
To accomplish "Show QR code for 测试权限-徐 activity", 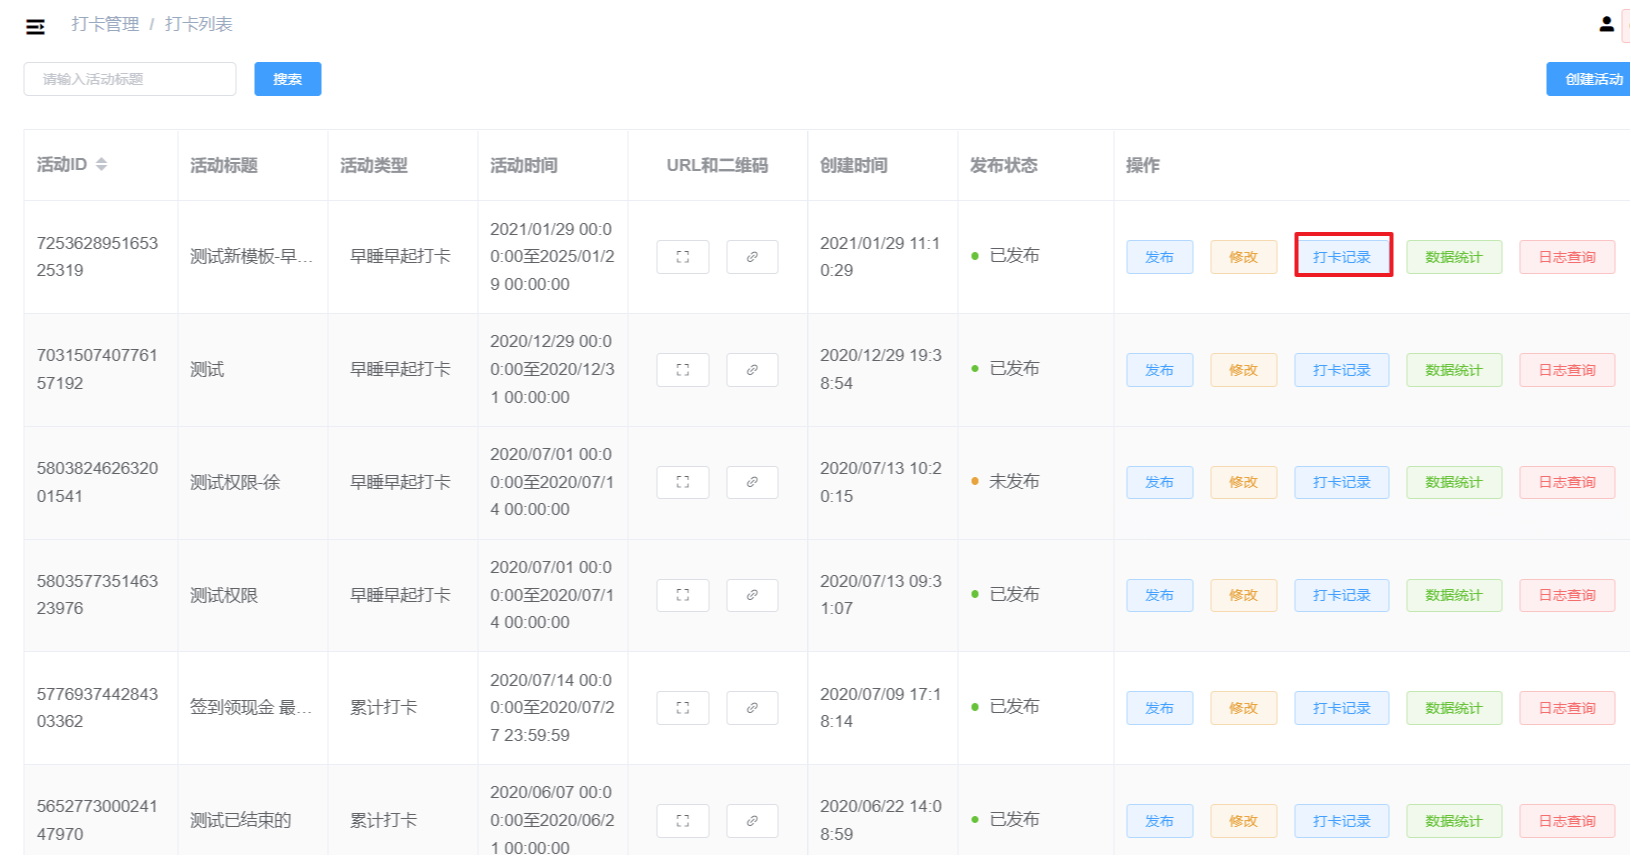I will 682,482.
